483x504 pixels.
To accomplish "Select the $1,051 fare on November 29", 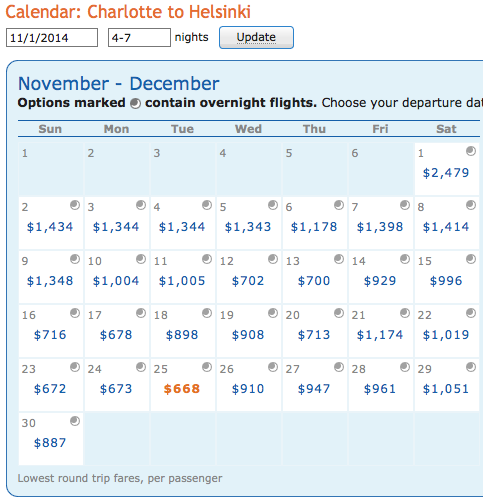I will [x=446, y=389].
